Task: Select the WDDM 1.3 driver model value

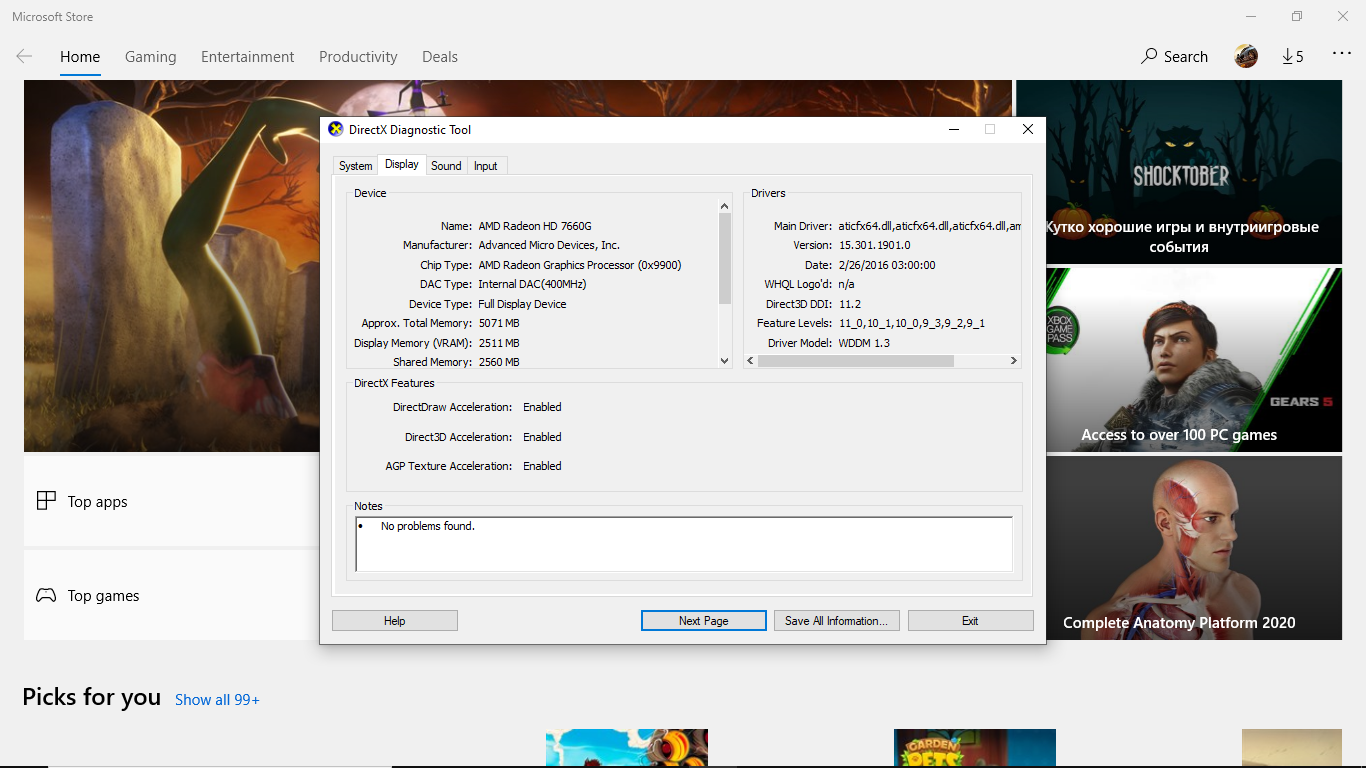Action: coord(864,343)
